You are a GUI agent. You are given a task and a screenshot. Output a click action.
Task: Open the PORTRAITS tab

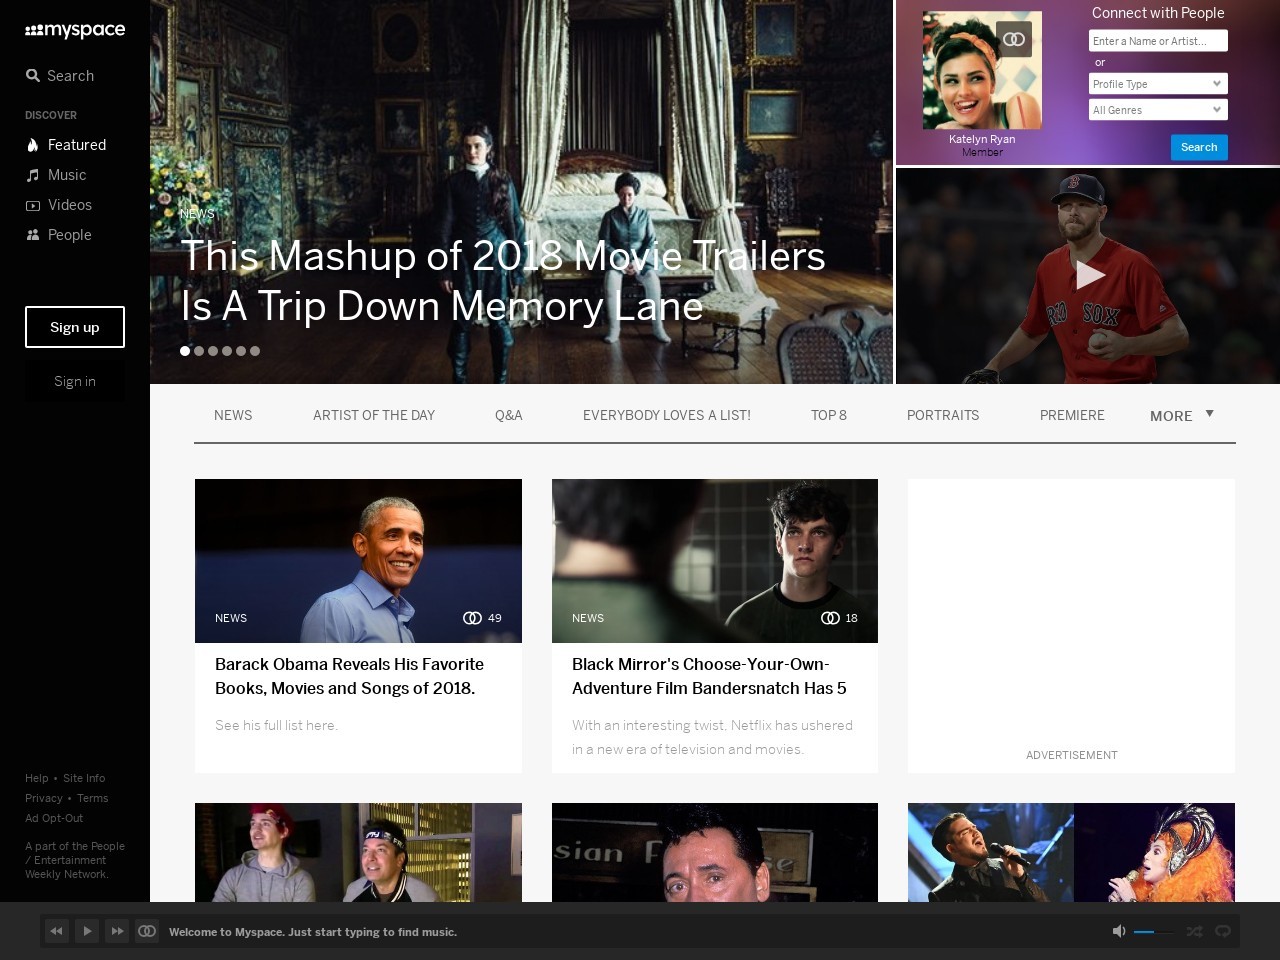pos(943,415)
